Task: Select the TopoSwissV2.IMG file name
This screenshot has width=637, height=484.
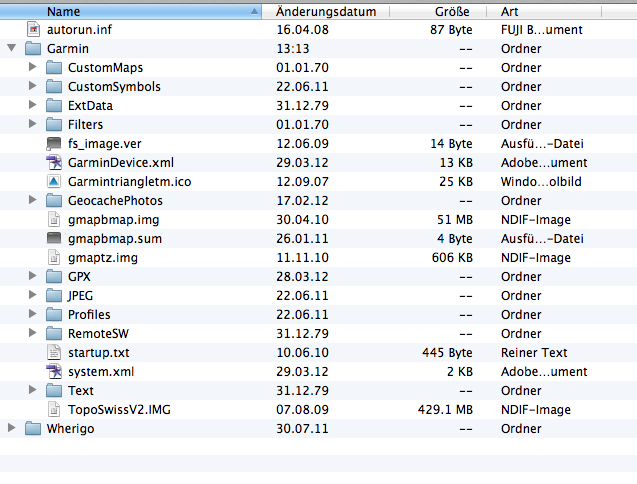Action: coord(119,410)
